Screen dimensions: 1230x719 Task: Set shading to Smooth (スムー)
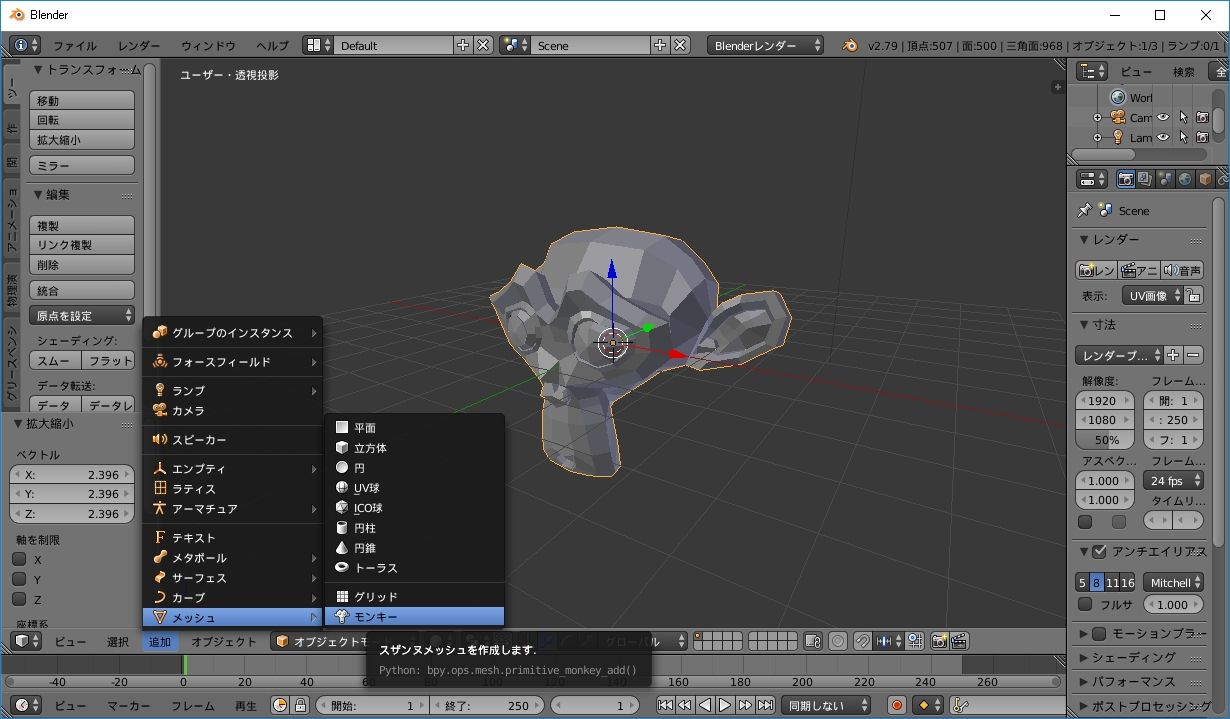pos(54,361)
